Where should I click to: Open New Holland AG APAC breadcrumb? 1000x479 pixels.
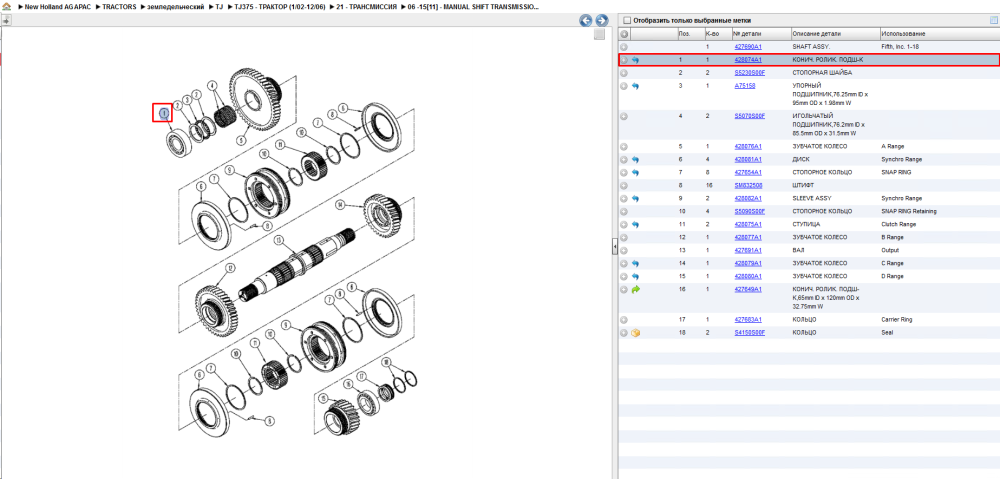59,6
